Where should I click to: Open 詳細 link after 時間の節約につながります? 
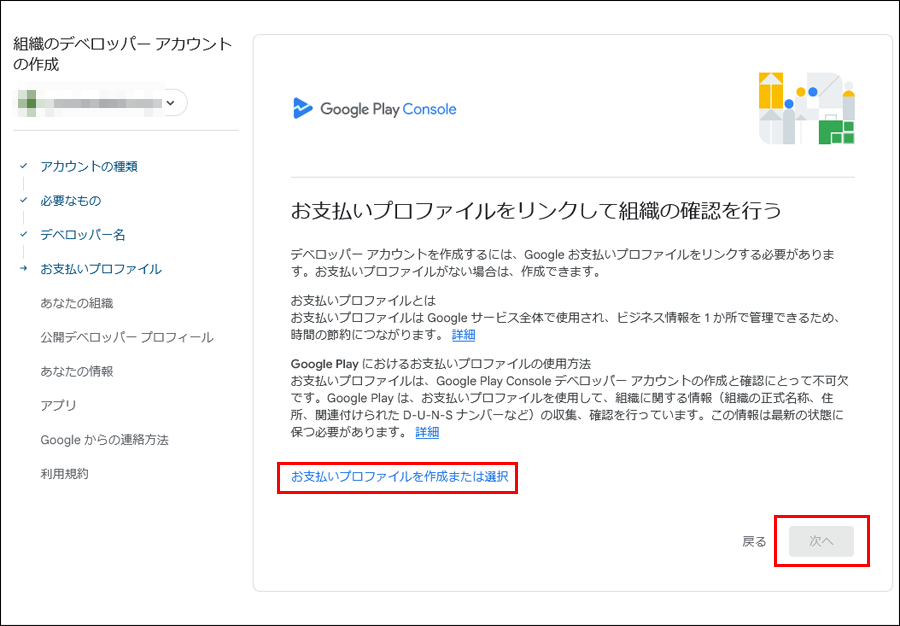pyautogui.click(x=463, y=335)
